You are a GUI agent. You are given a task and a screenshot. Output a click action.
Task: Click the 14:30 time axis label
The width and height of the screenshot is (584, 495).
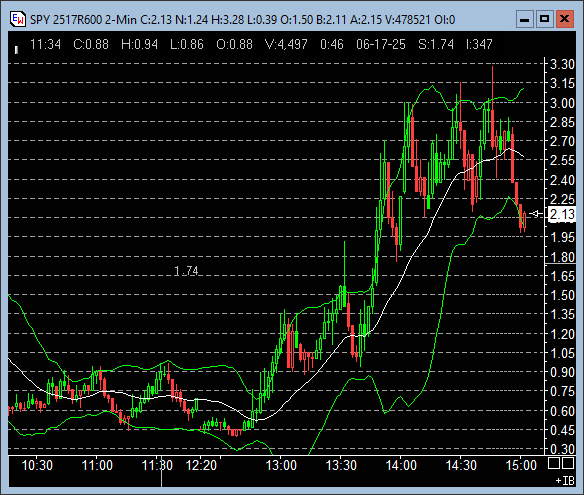[x=461, y=465]
